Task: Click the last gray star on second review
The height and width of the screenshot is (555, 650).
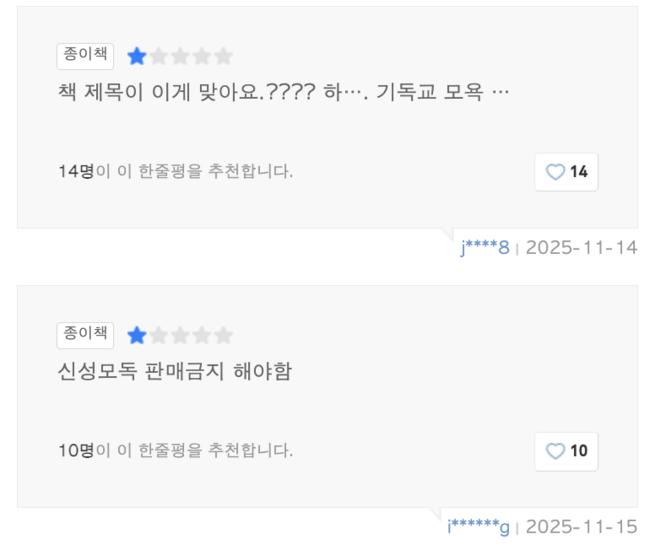Action: [x=224, y=335]
